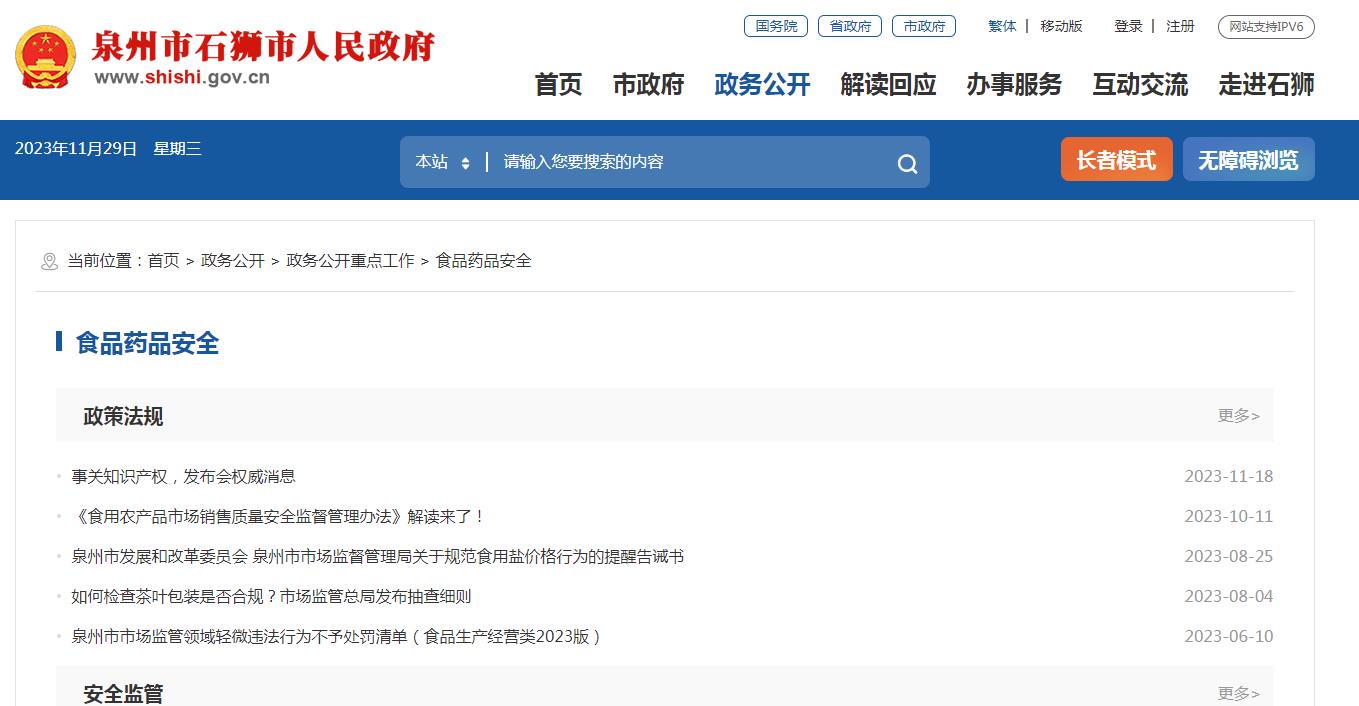Select 解读回应 navigation item
This screenshot has height=706, width=1359.
coord(888,85)
